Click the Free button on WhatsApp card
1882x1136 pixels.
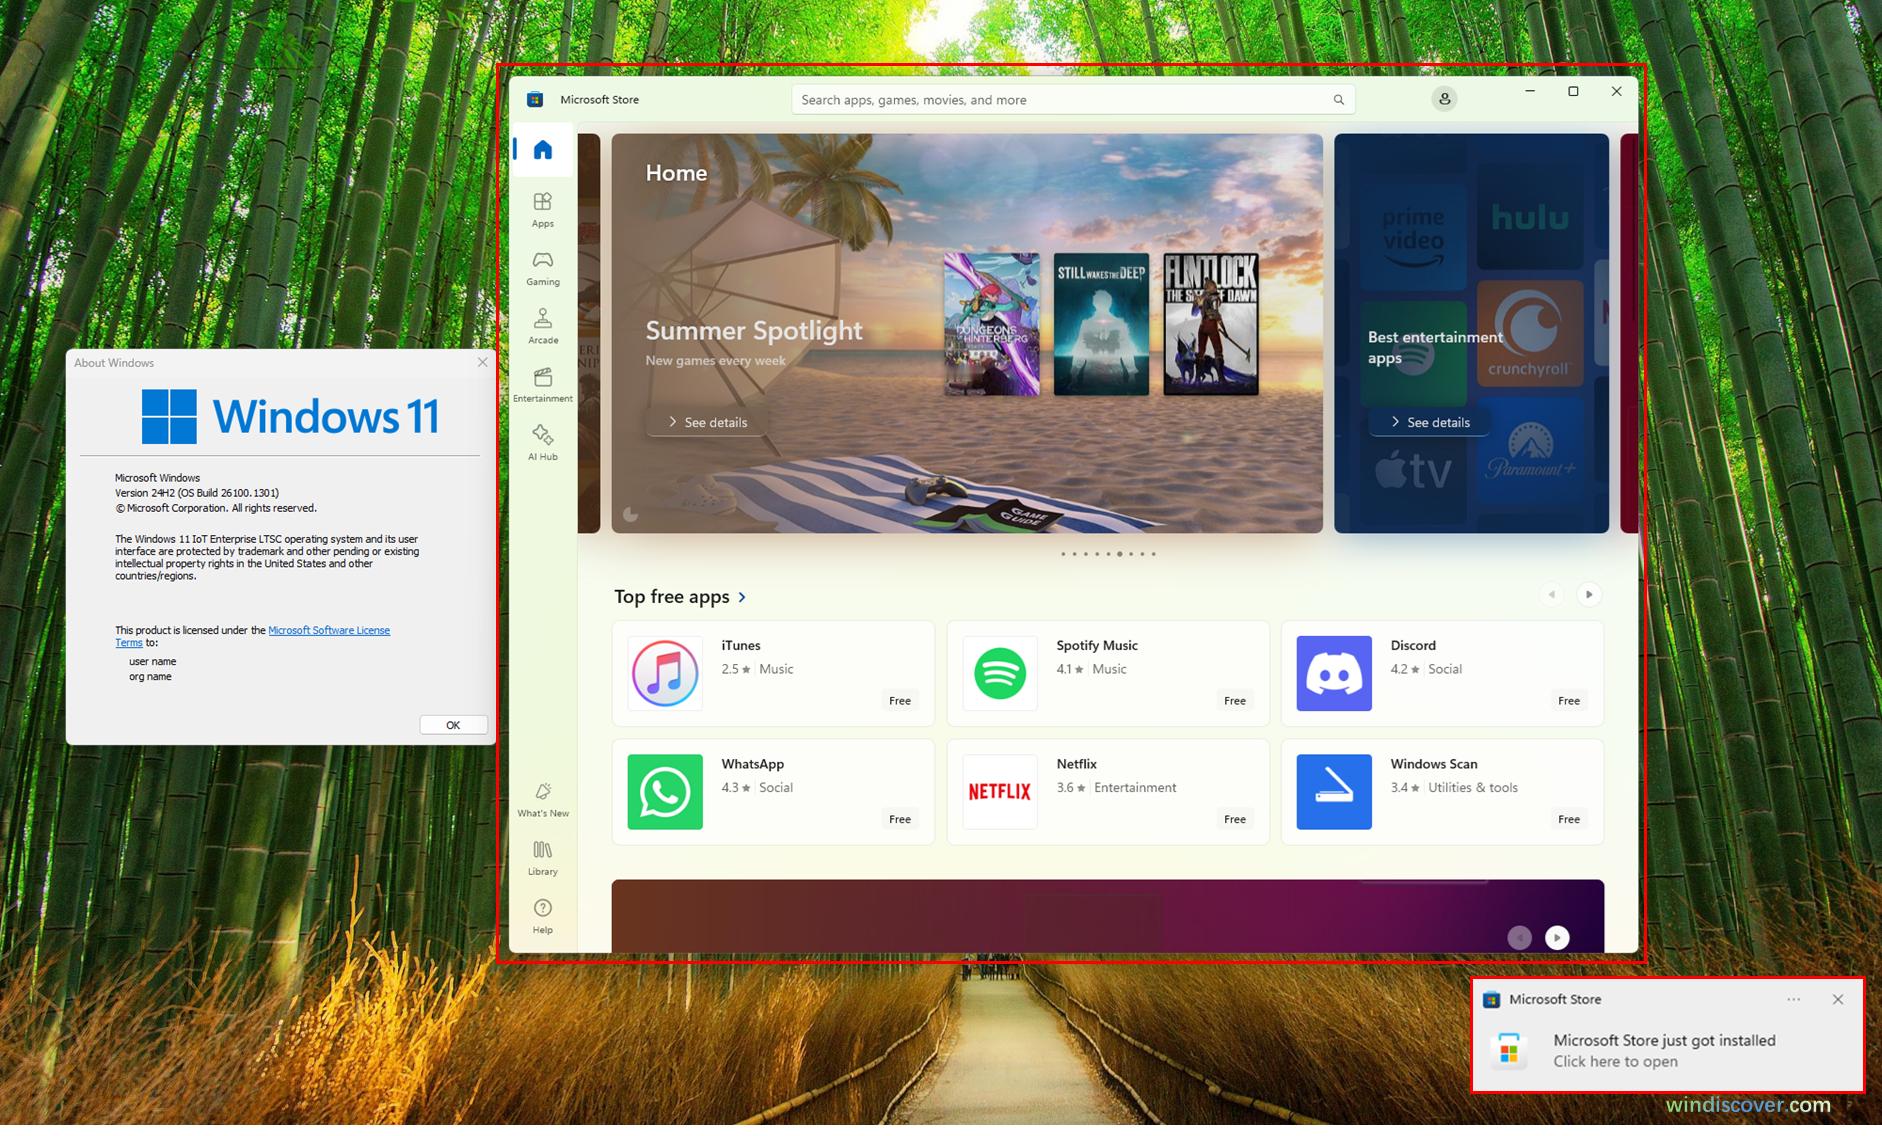(900, 819)
